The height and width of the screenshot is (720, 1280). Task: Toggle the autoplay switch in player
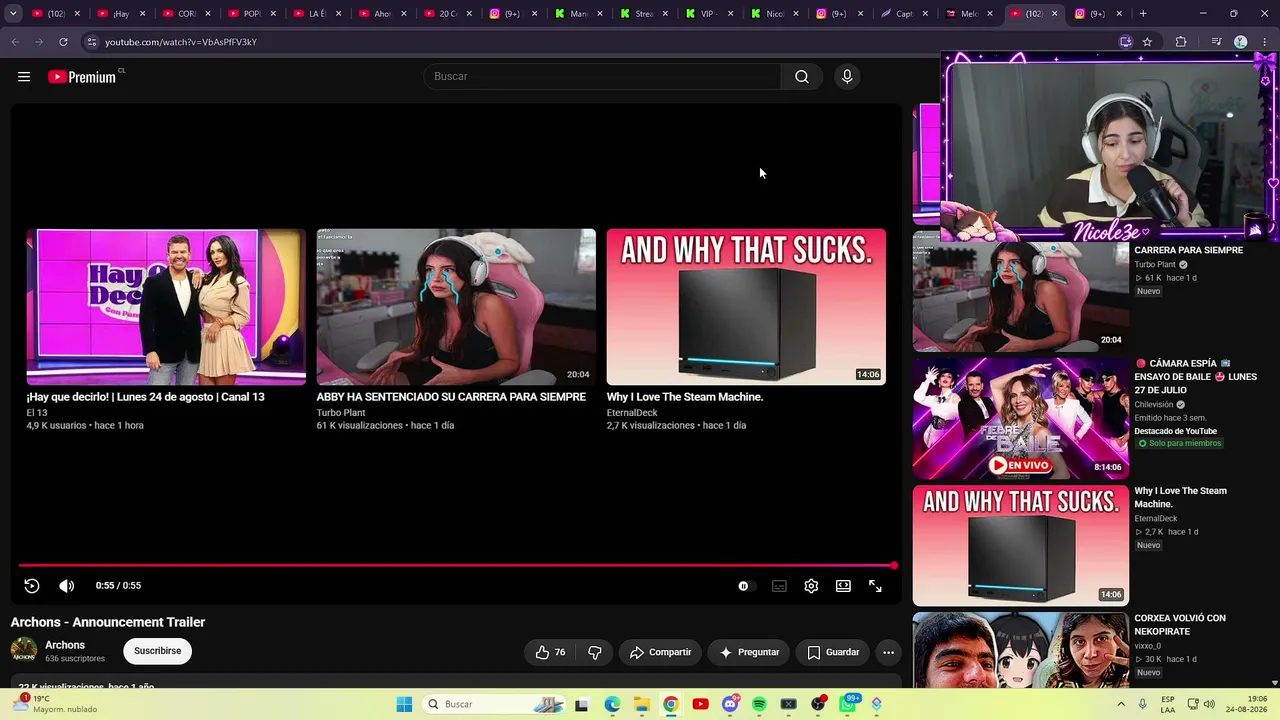747,586
